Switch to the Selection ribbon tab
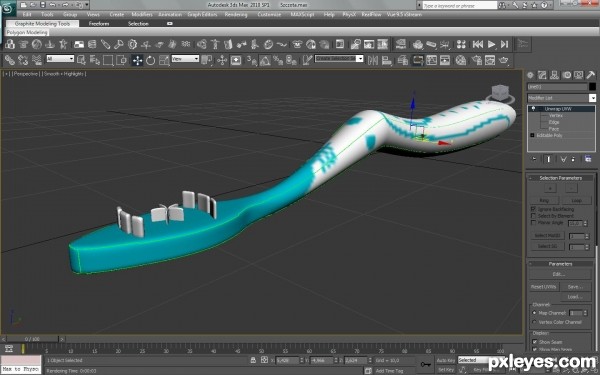 click(138, 24)
